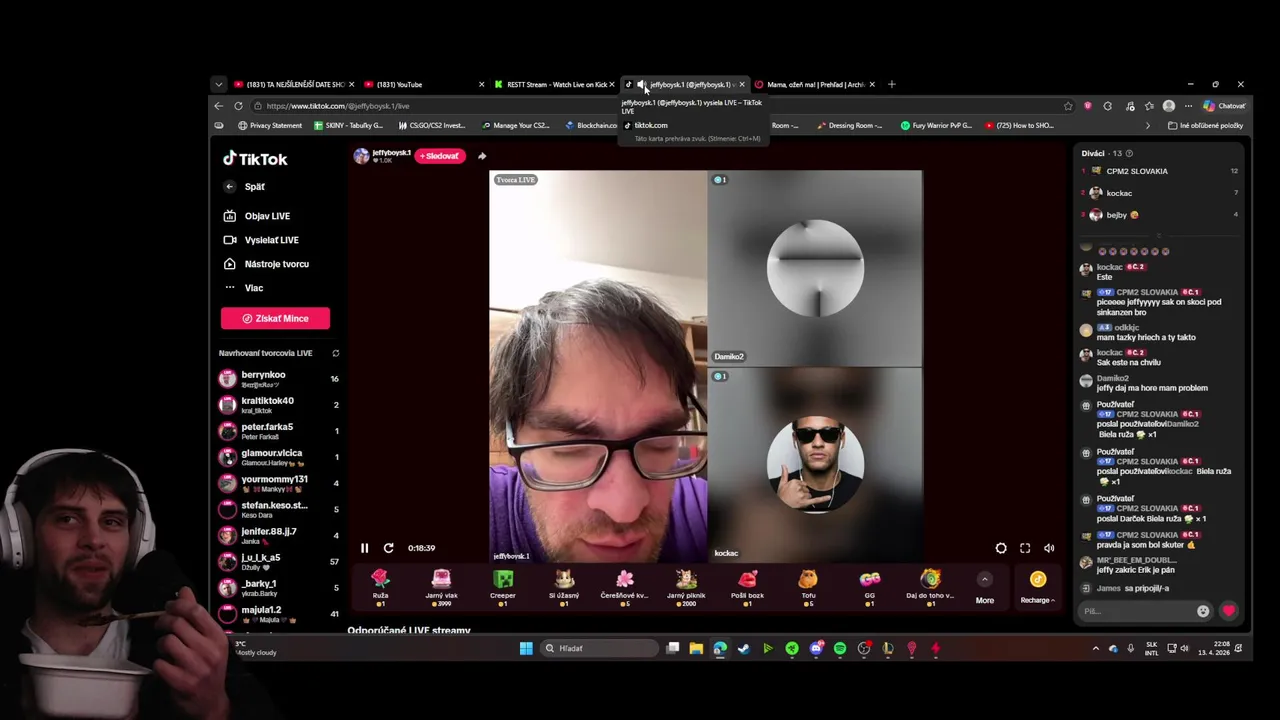Select top viewer CPM2 SLOVAKIA
This screenshot has width=1280, height=720.
tap(1160, 171)
